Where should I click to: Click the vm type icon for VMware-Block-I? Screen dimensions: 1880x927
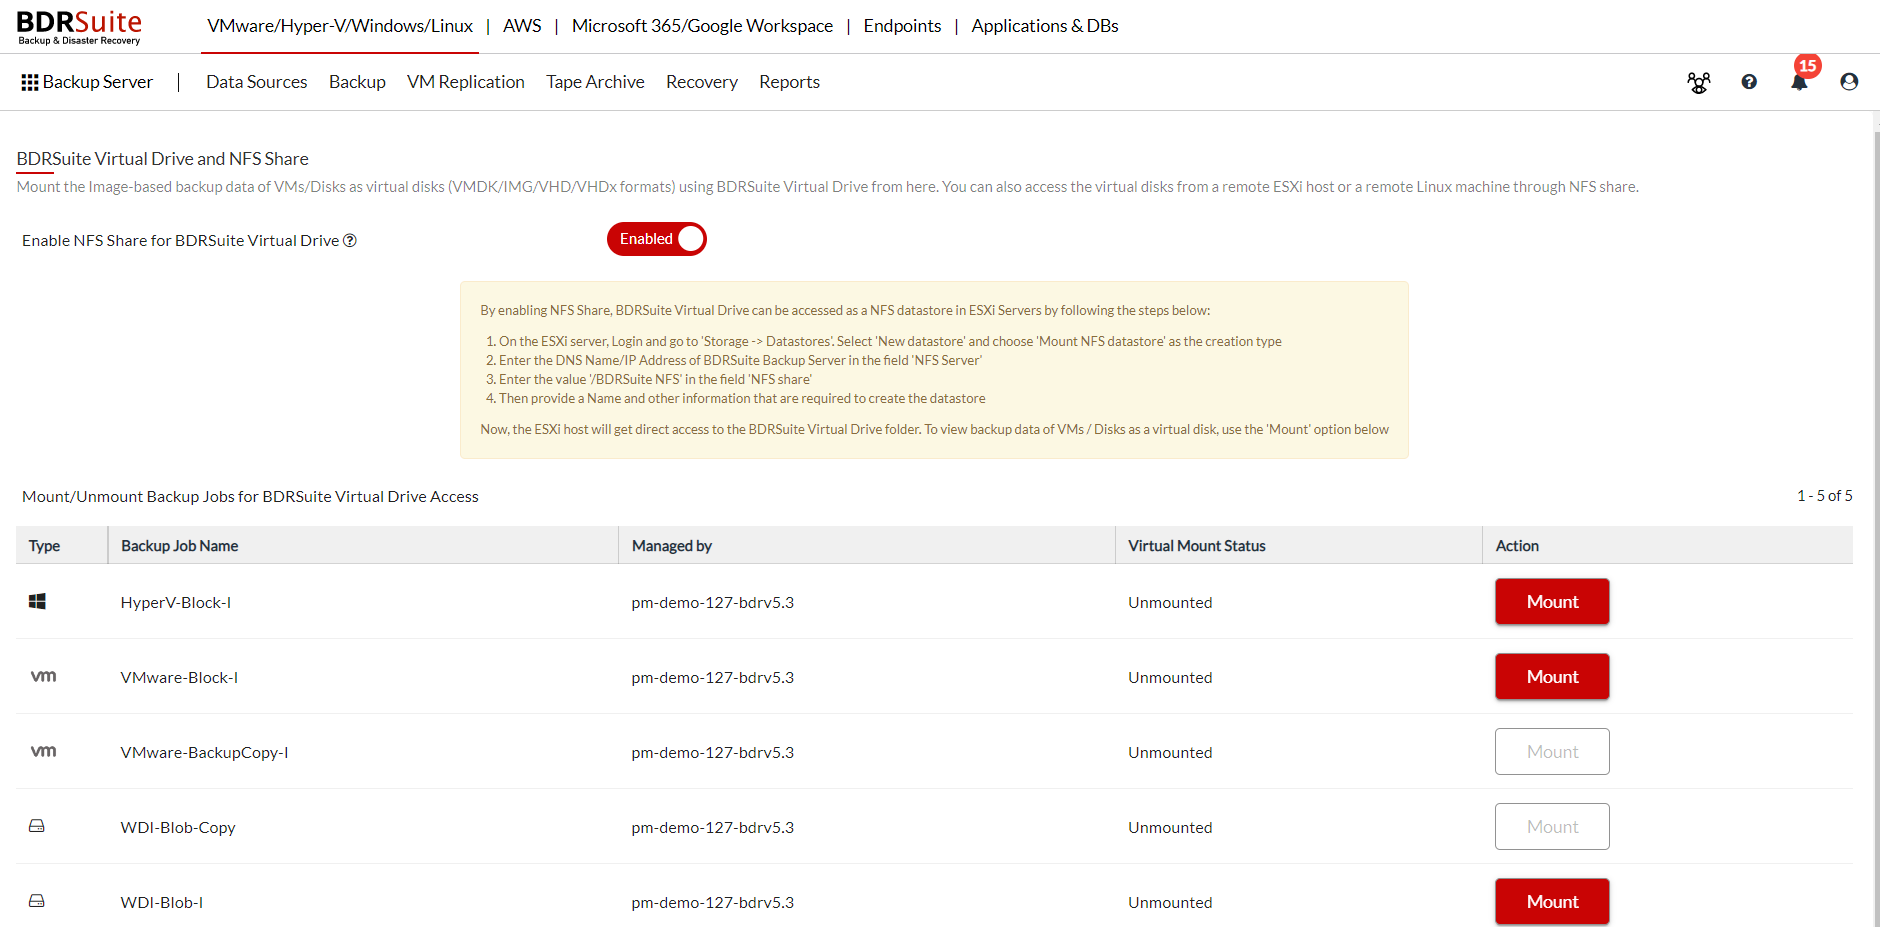click(43, 676)
